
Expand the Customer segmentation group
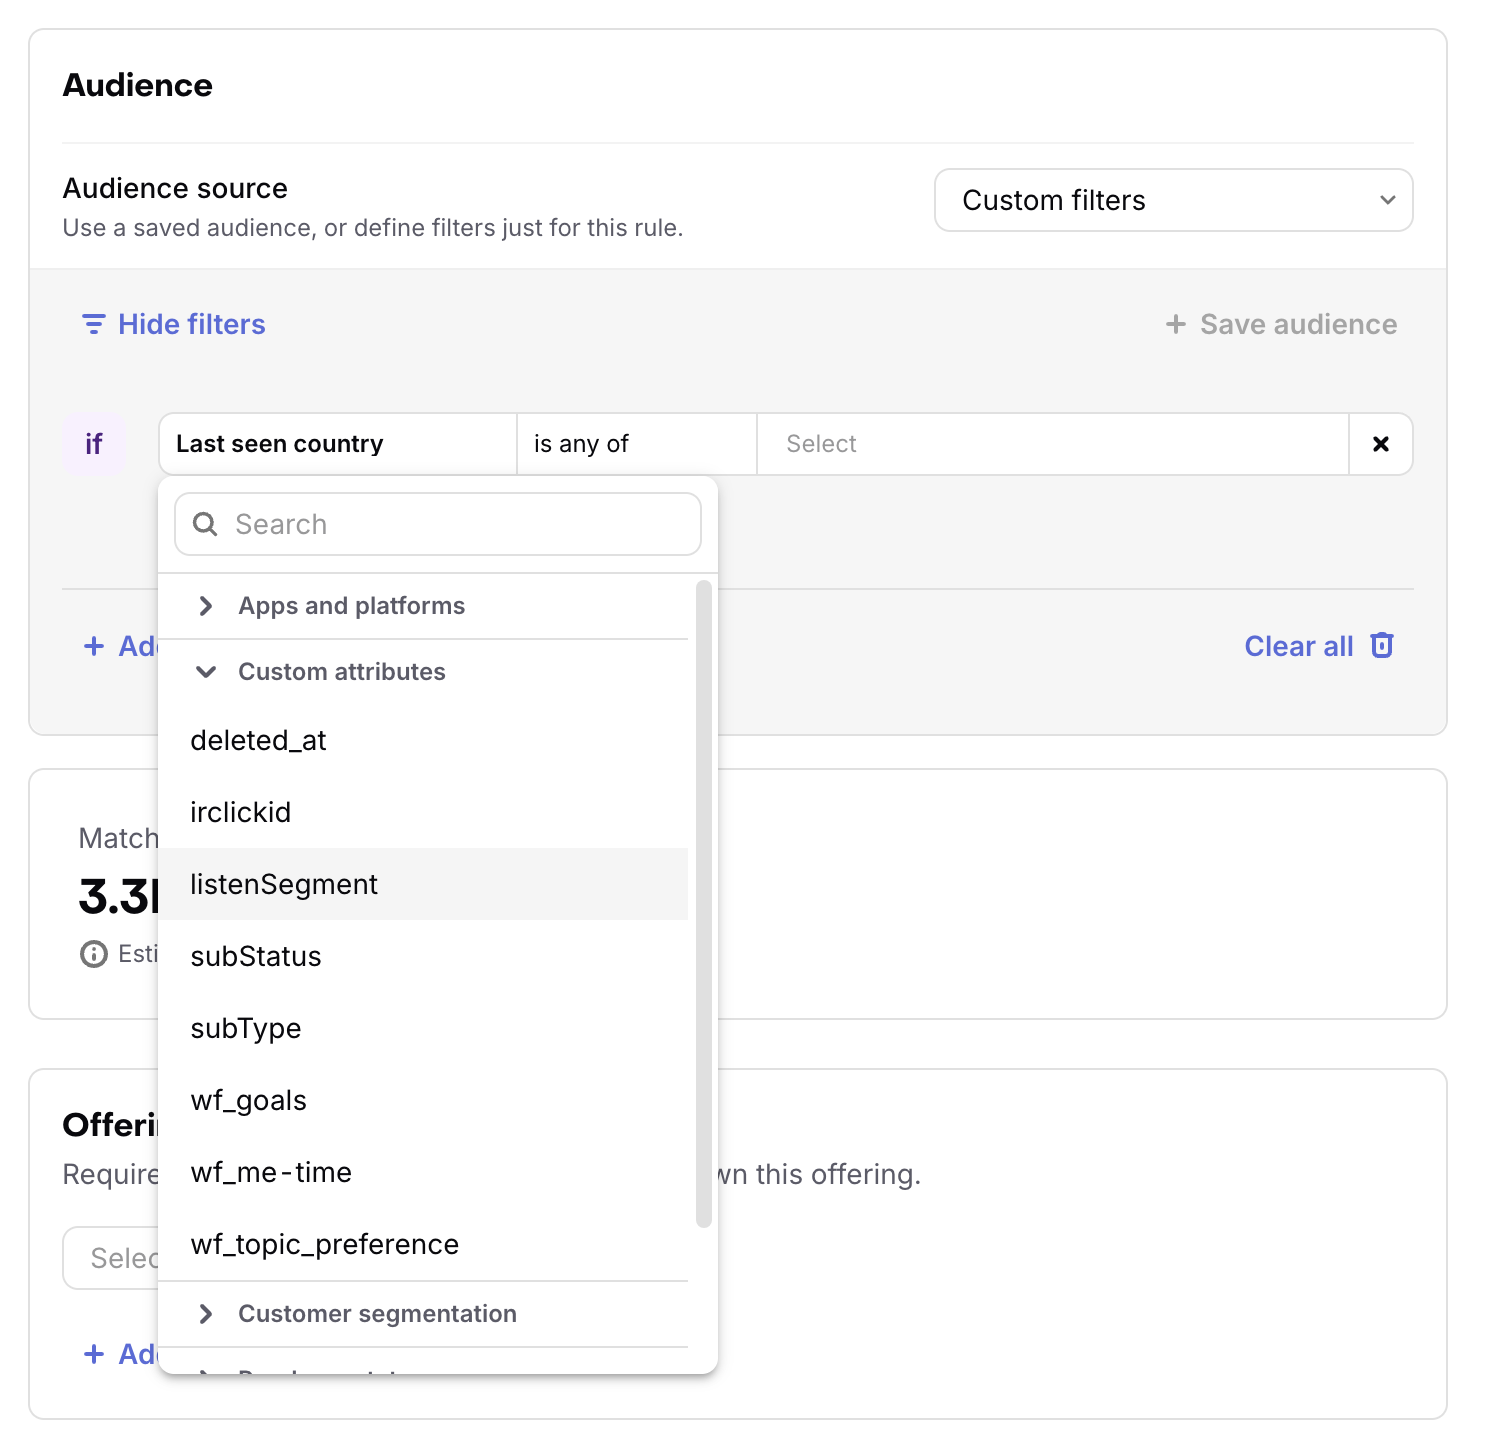click(423, 1314)
